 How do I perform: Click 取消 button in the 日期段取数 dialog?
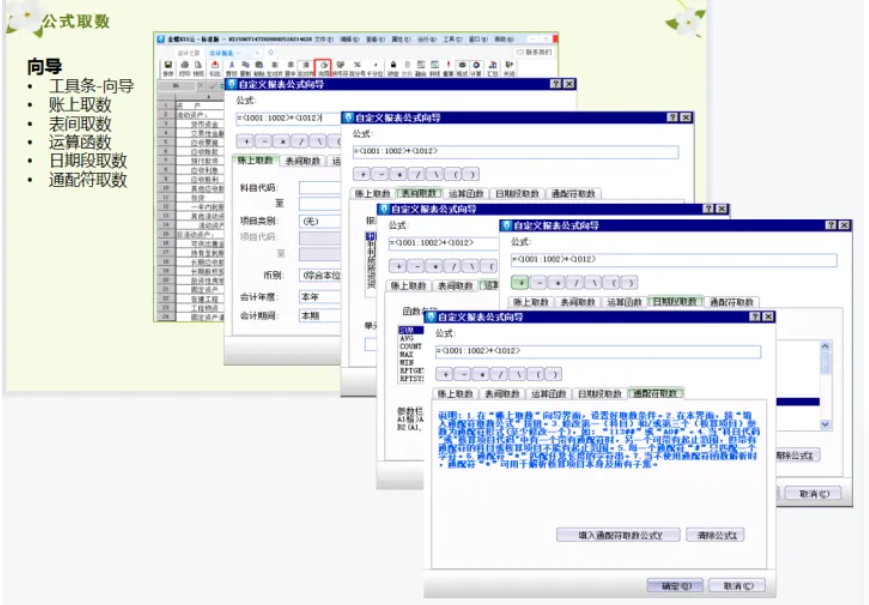click(x=814, y=494)
